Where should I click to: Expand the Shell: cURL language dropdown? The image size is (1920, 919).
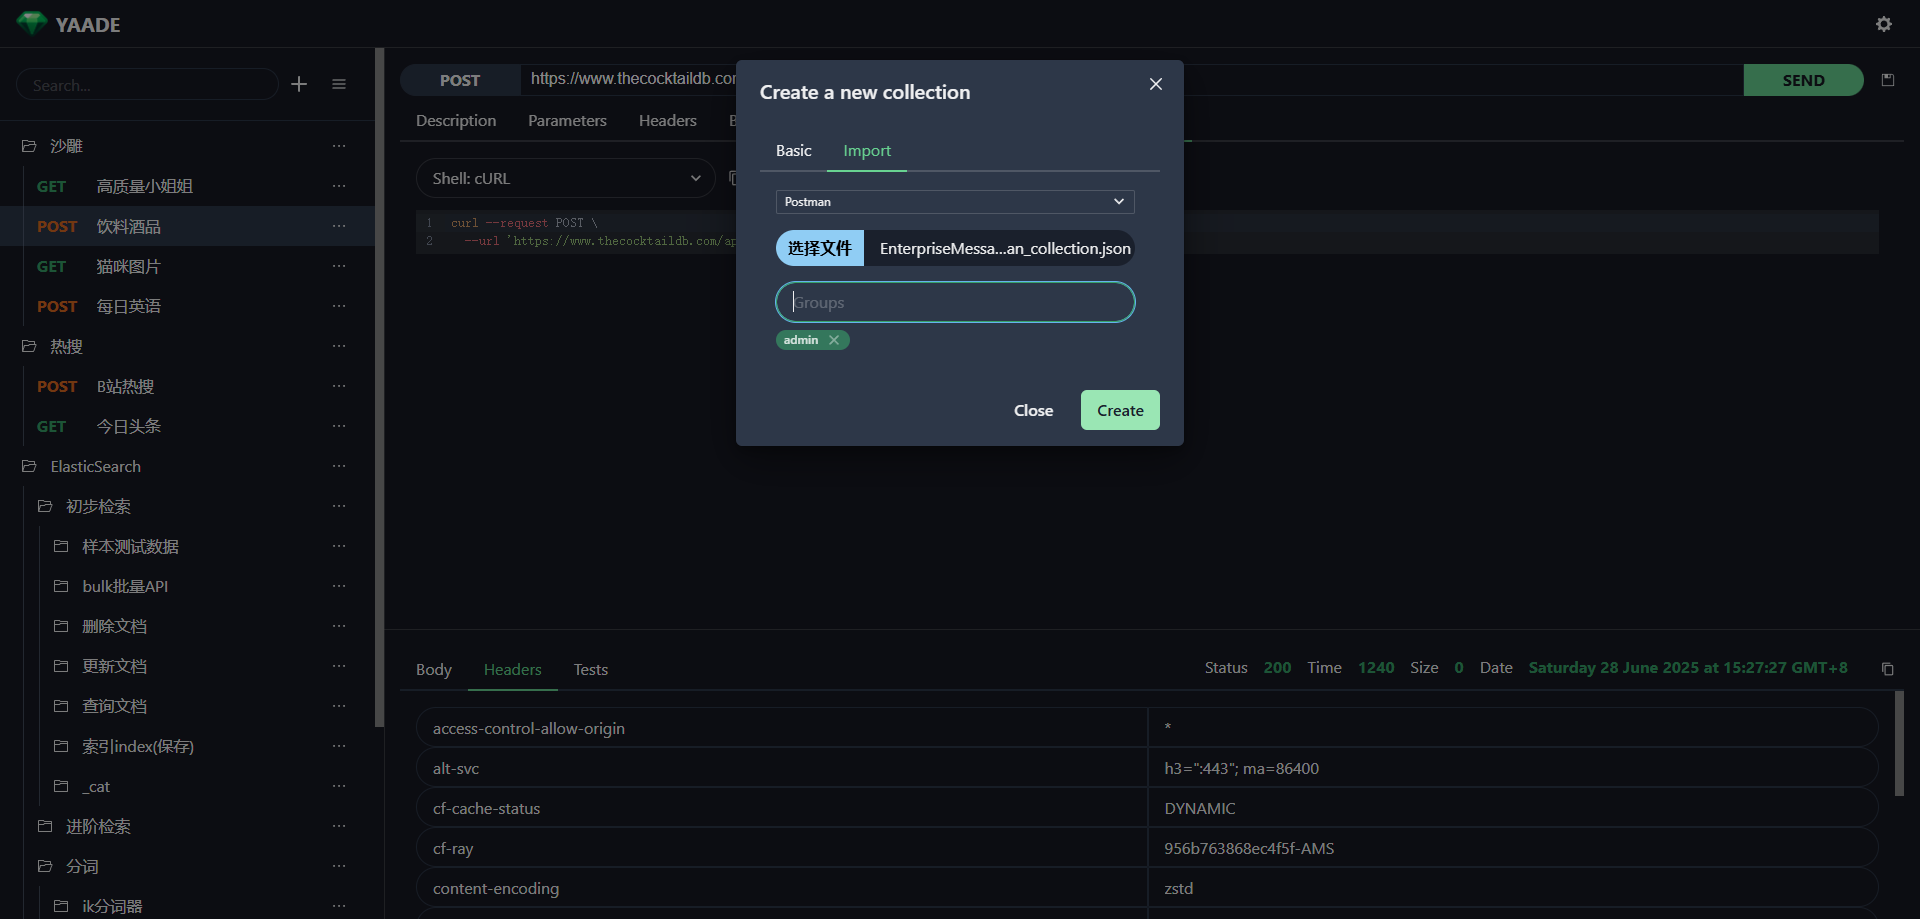[x=565, y=179]
